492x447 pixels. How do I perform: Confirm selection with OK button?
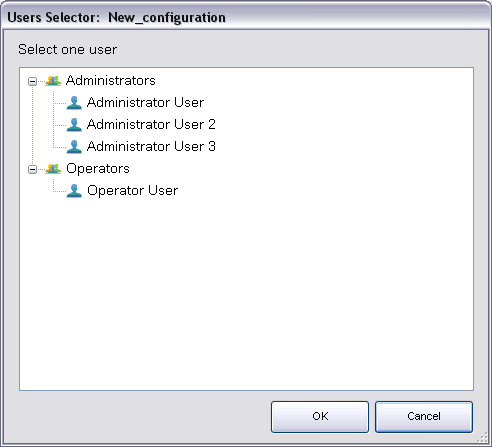click(320, 417)
